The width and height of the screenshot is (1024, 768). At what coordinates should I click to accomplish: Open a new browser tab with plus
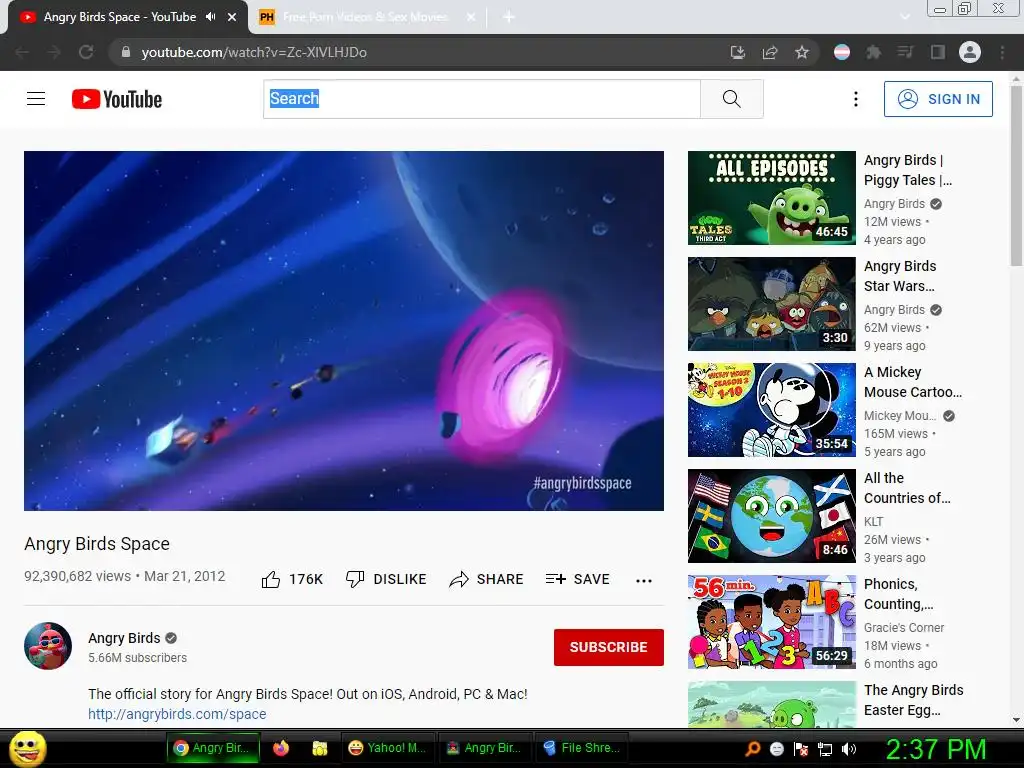click(509, 17)
